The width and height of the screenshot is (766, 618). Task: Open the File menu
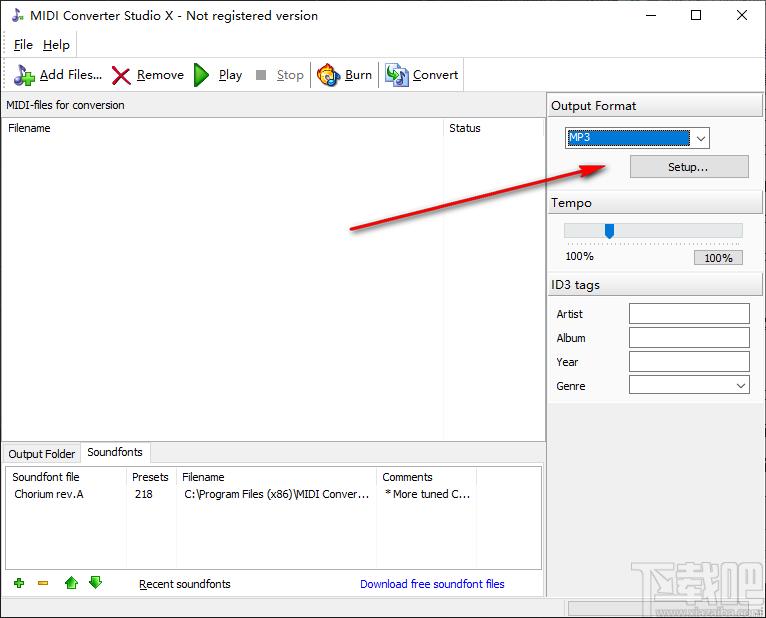(23, 45)
